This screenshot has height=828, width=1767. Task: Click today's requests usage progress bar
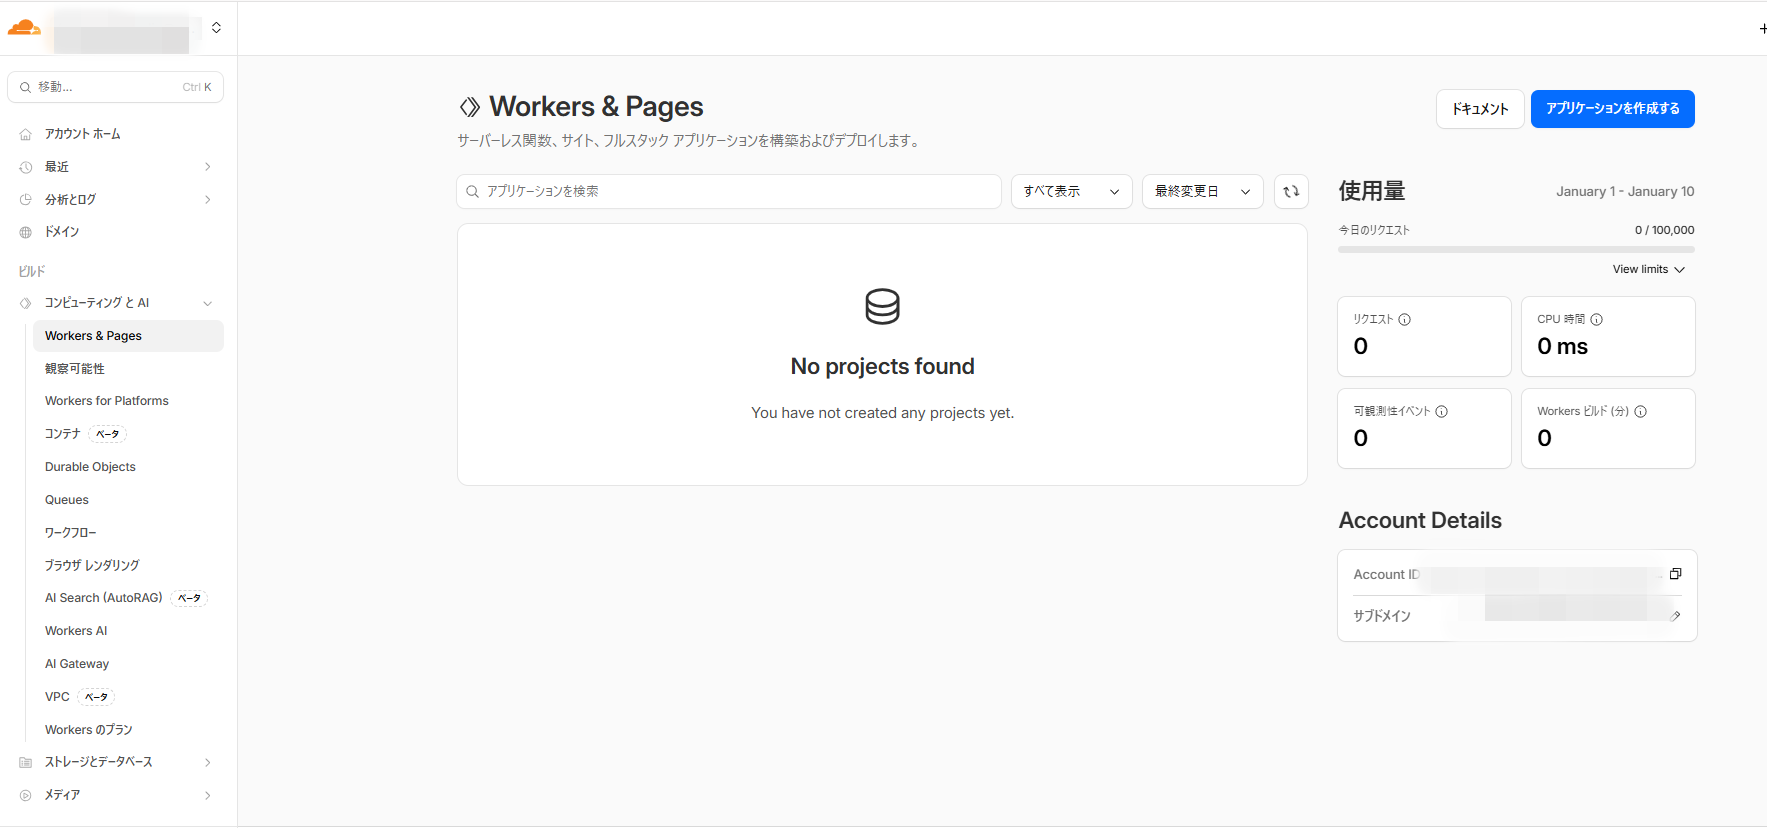(x=1515, y=249)
